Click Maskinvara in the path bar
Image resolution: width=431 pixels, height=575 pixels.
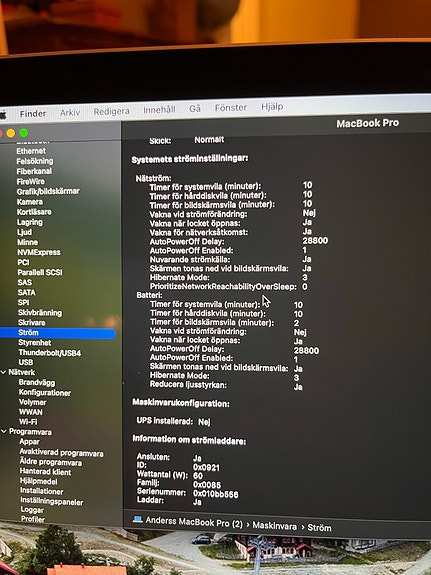click(274, 526)
